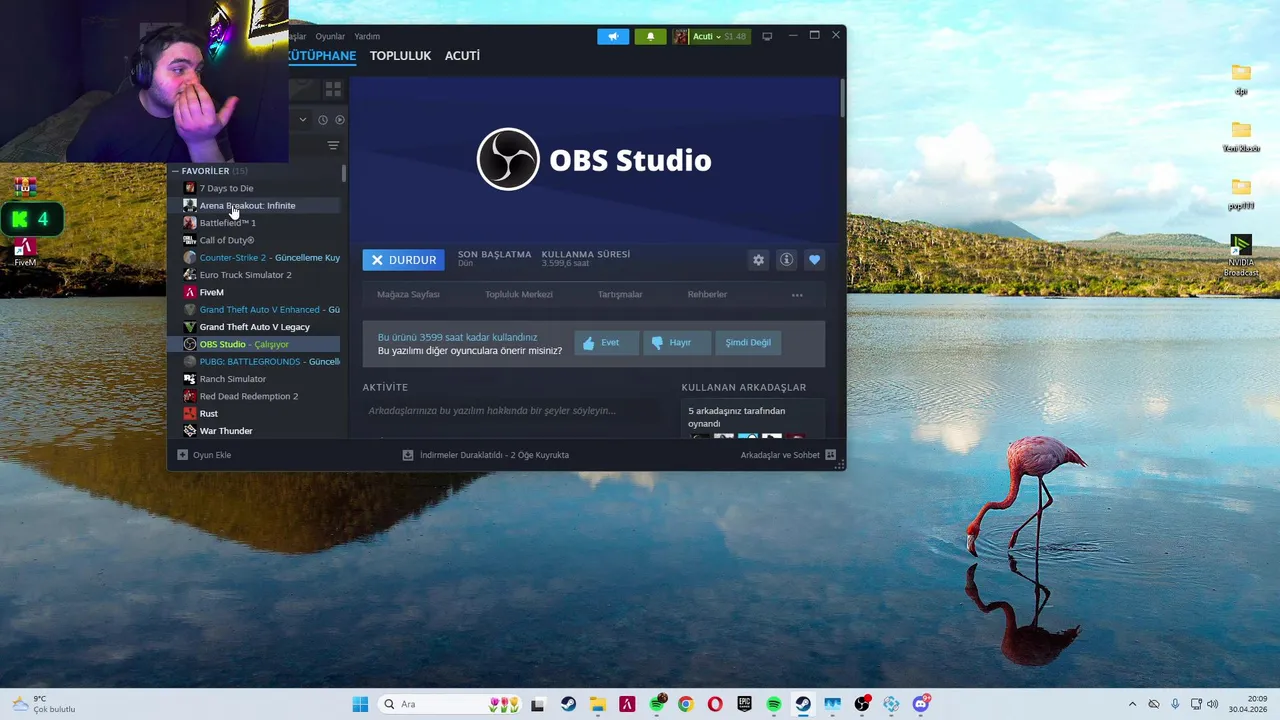Switch to the KÜTÜPHANE tab
The image size is (1280, 720).
[322, 56]
